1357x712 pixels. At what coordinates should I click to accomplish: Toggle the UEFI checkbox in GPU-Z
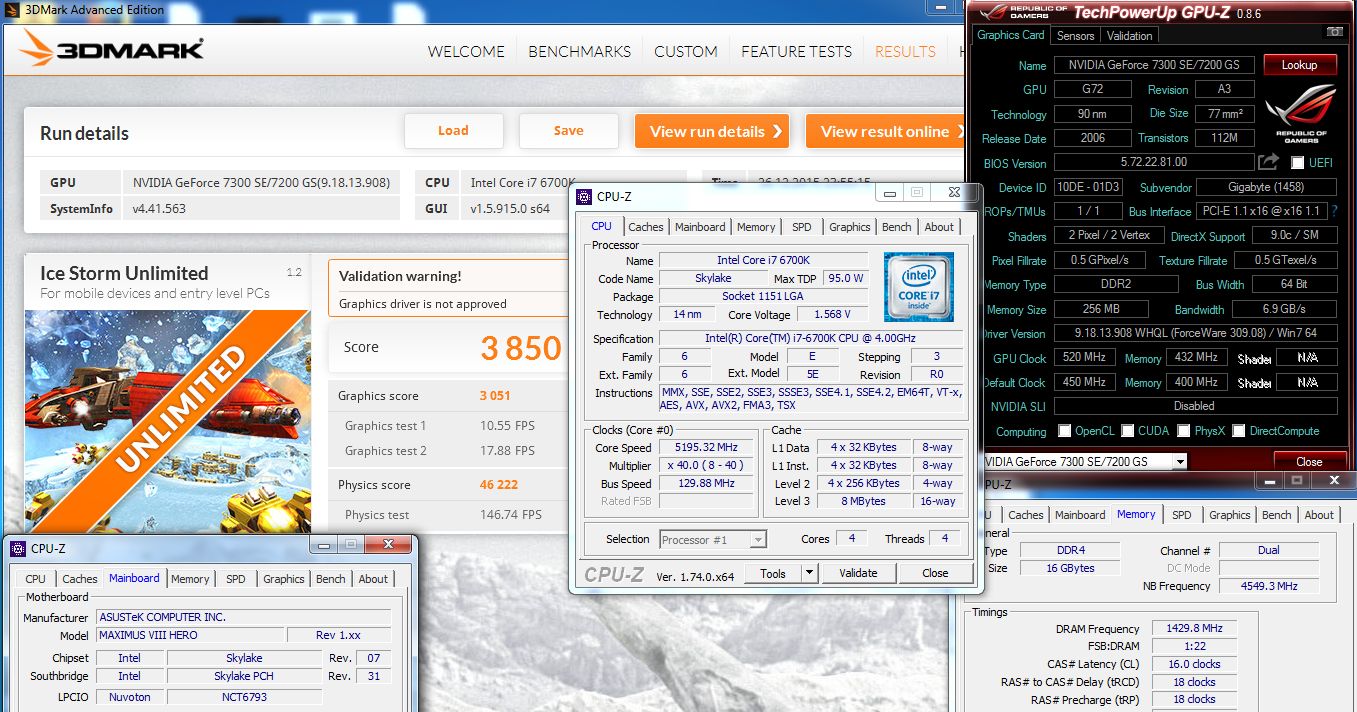[x=1297, y=162]
